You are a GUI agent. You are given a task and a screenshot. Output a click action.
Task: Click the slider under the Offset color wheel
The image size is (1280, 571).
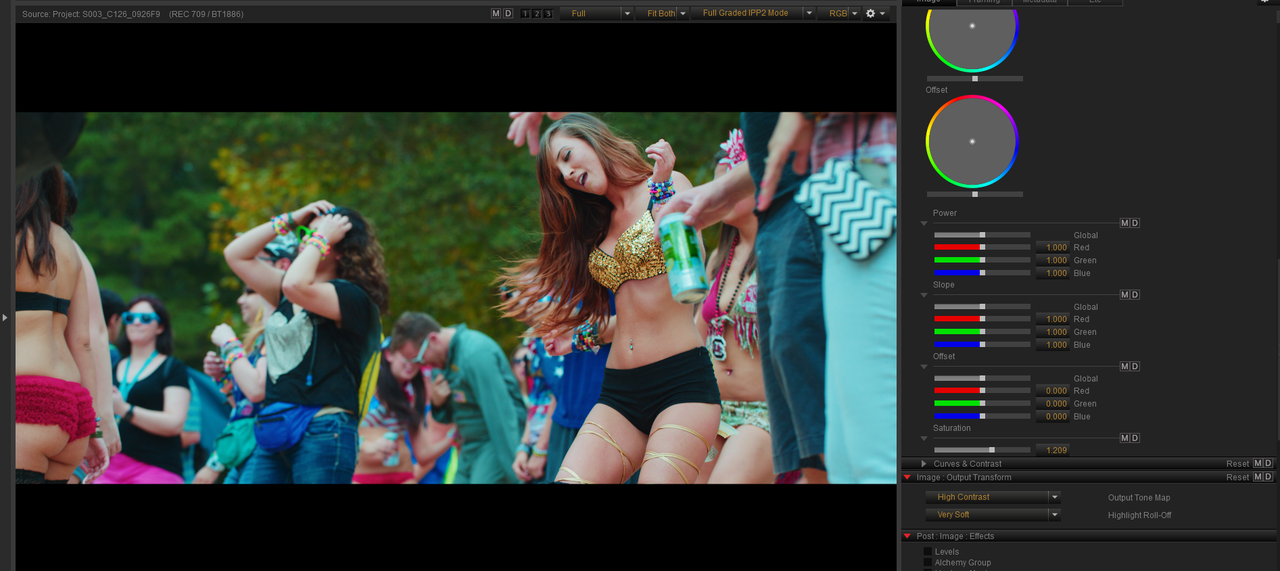975,194
